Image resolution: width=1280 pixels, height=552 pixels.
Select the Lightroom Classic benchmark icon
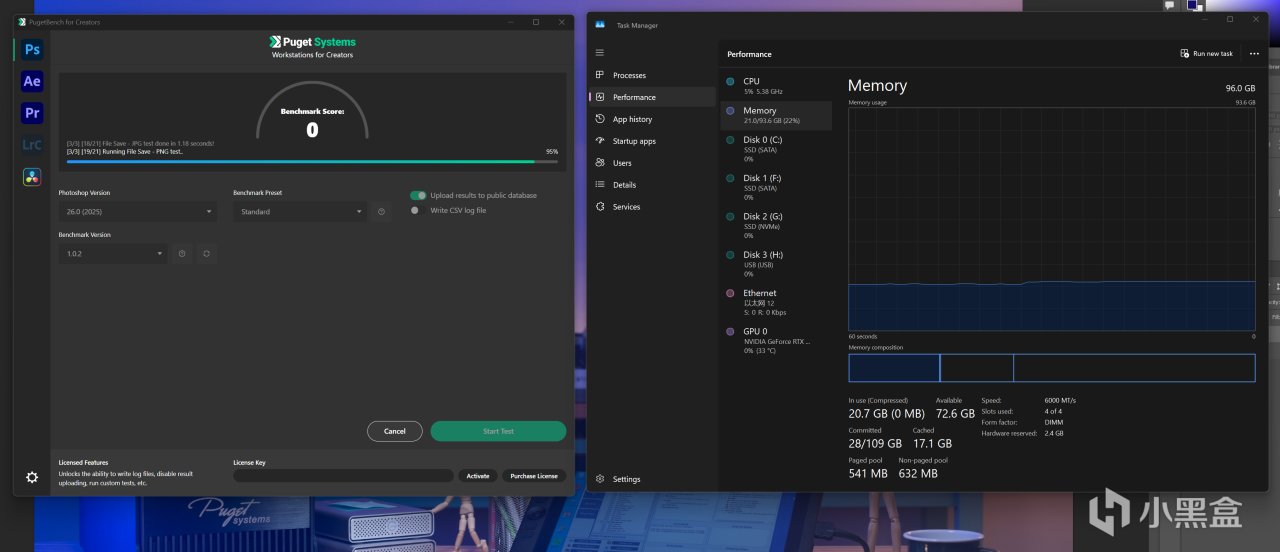[32, 145]
